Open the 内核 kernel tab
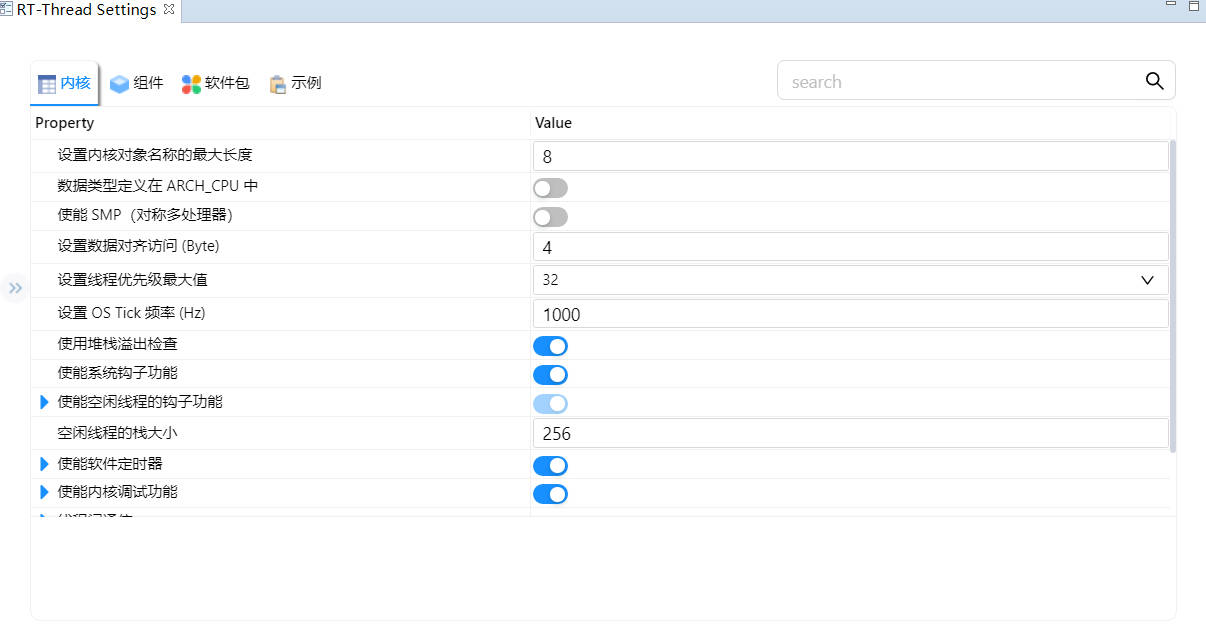1206x632 pixels. pos(64,83)
